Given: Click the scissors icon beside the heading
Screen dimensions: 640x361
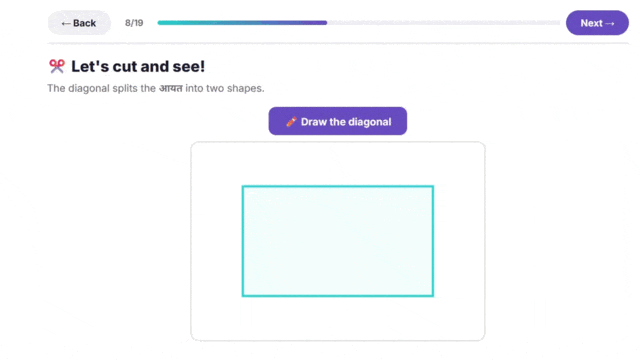Looking at the screenshot, I should click(57, 66).
